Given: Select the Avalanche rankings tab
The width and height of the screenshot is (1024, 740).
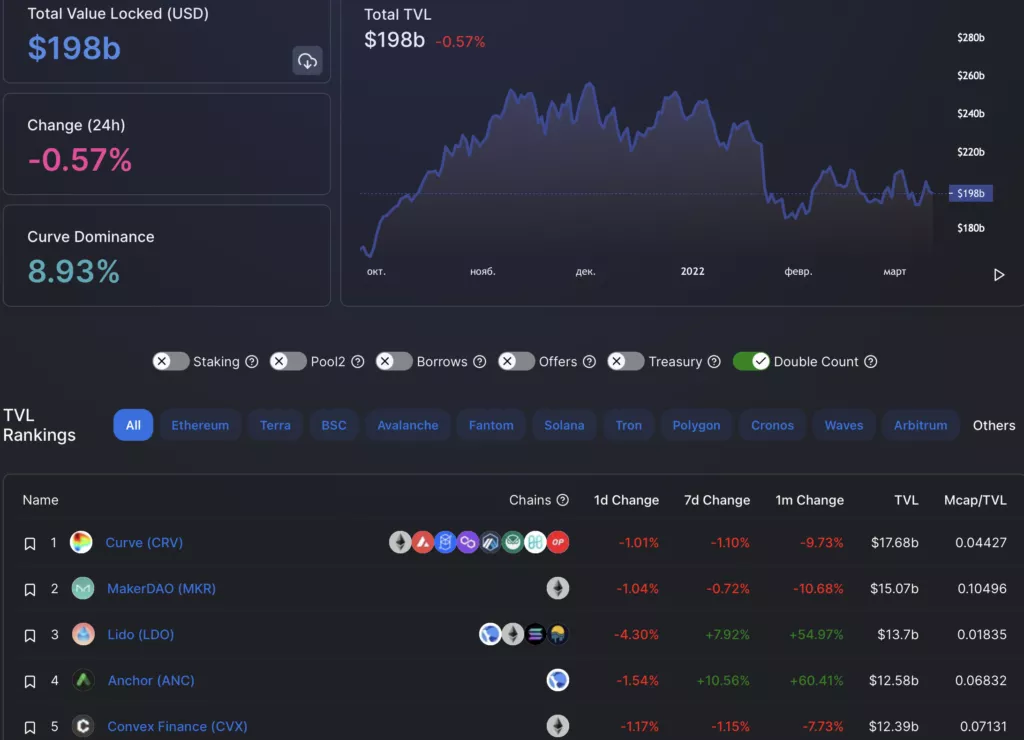Looking at the screenshot, I should [x=407, y=425].
